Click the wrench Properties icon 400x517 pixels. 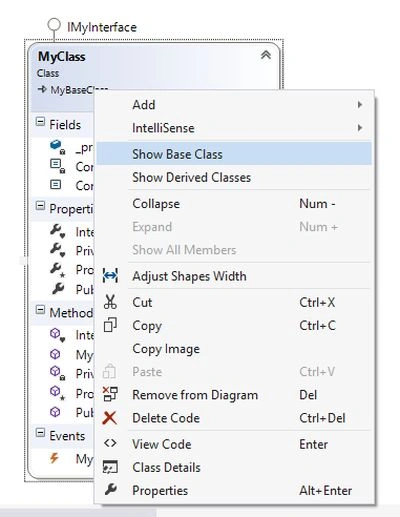[x=110, y=490]
